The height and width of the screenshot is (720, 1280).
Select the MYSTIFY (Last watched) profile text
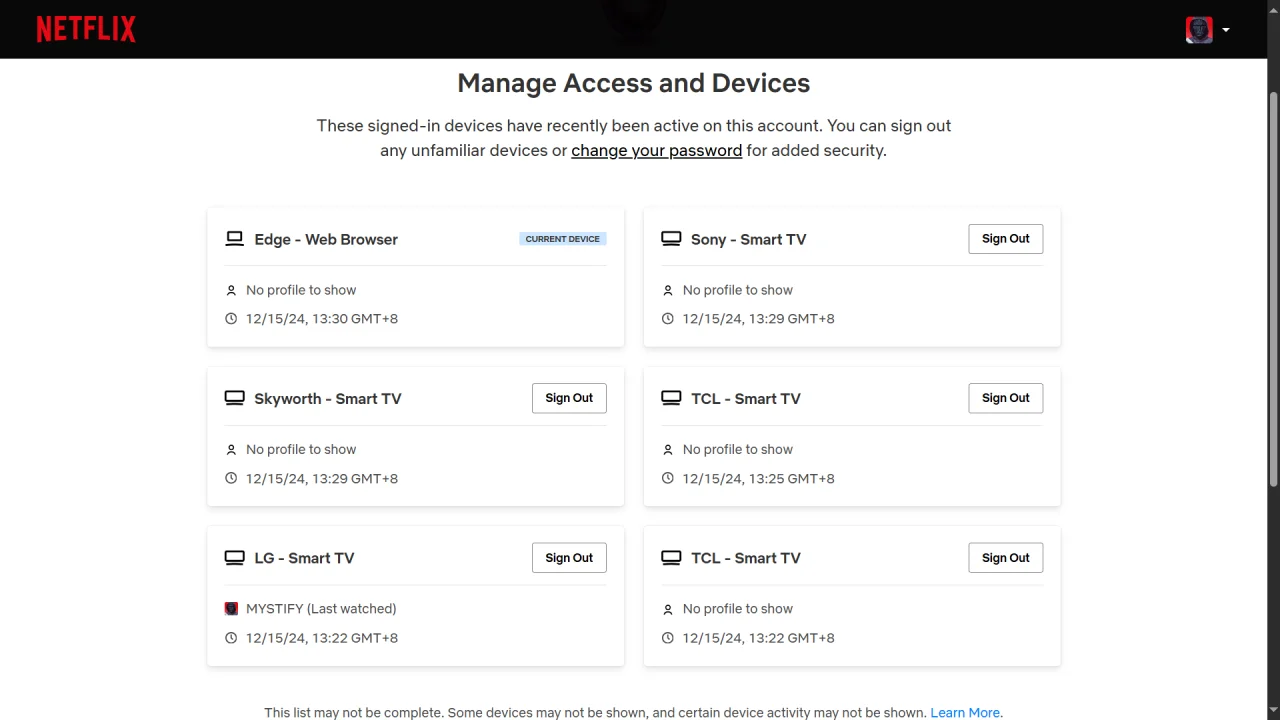coord(321,608)
